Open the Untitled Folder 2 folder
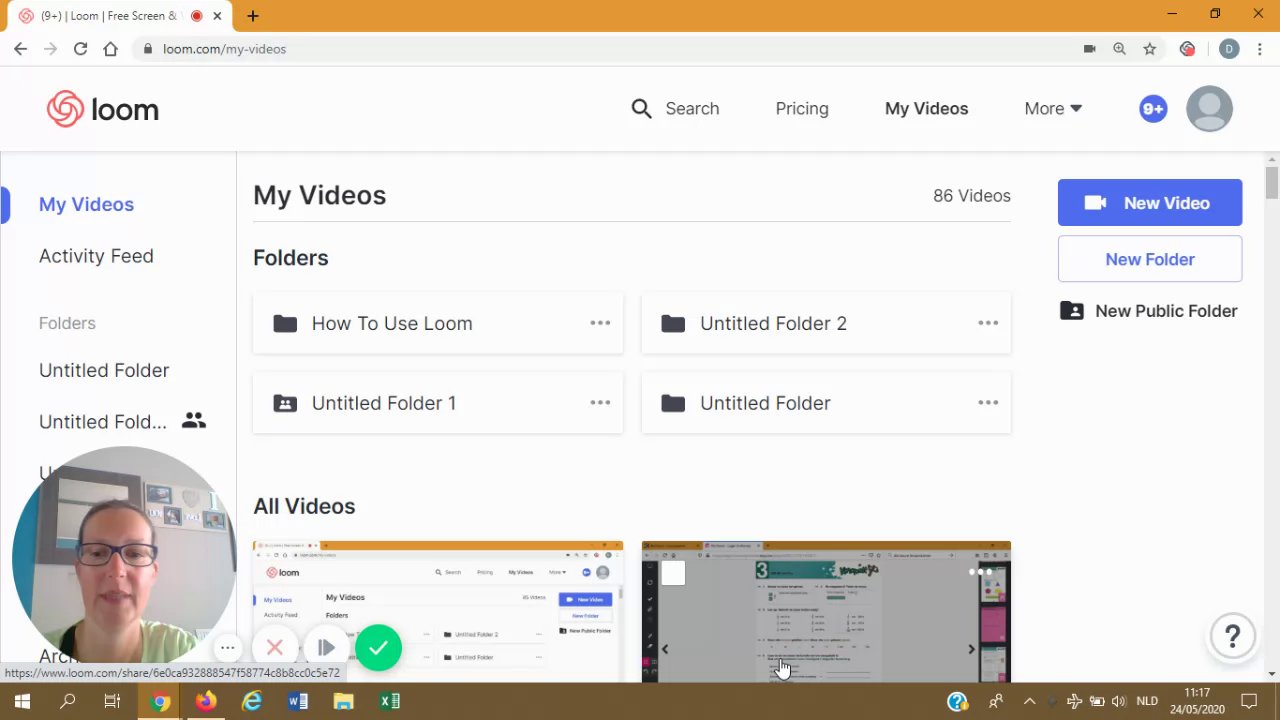 click(x=826, y=323)
